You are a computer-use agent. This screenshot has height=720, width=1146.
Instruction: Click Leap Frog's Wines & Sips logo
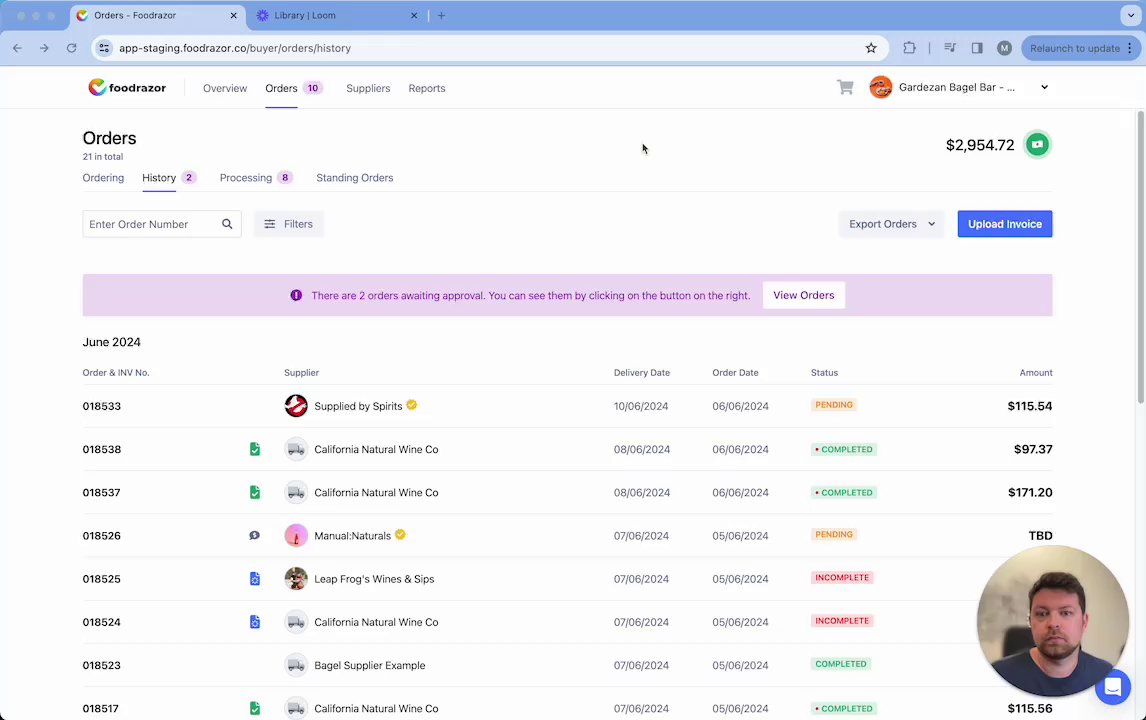coord(296,579)
